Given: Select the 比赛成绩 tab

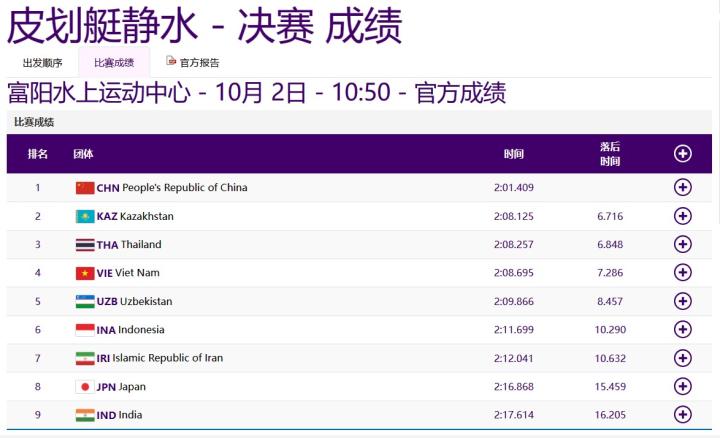Looking at the screenshot, I should (114, 62).
